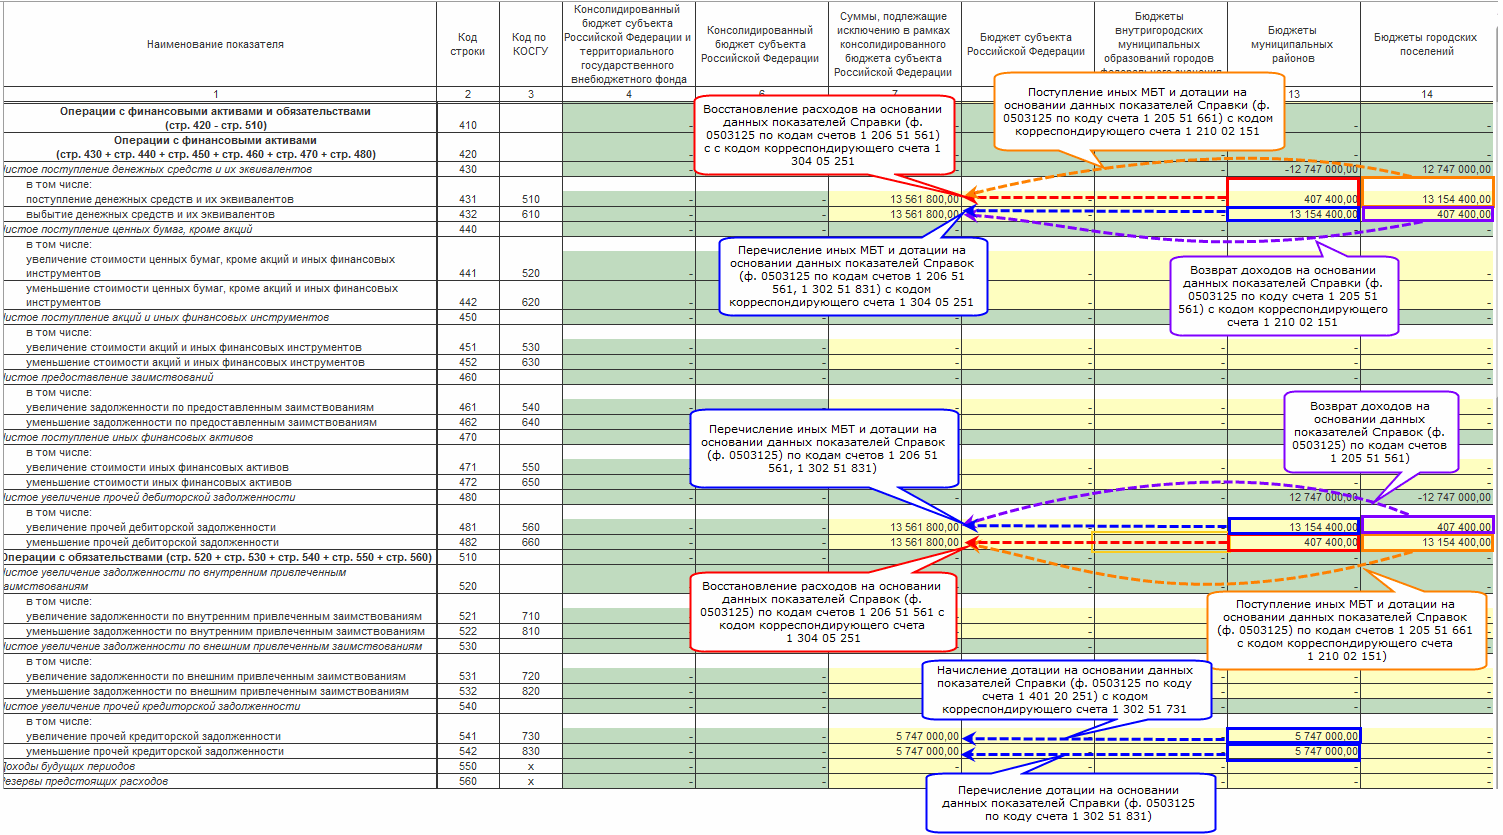Image resolution: width=1503 pixels, height=835 pixels.
Task: Click 407 400,00 in row 432
Action: coord(1463,214)
